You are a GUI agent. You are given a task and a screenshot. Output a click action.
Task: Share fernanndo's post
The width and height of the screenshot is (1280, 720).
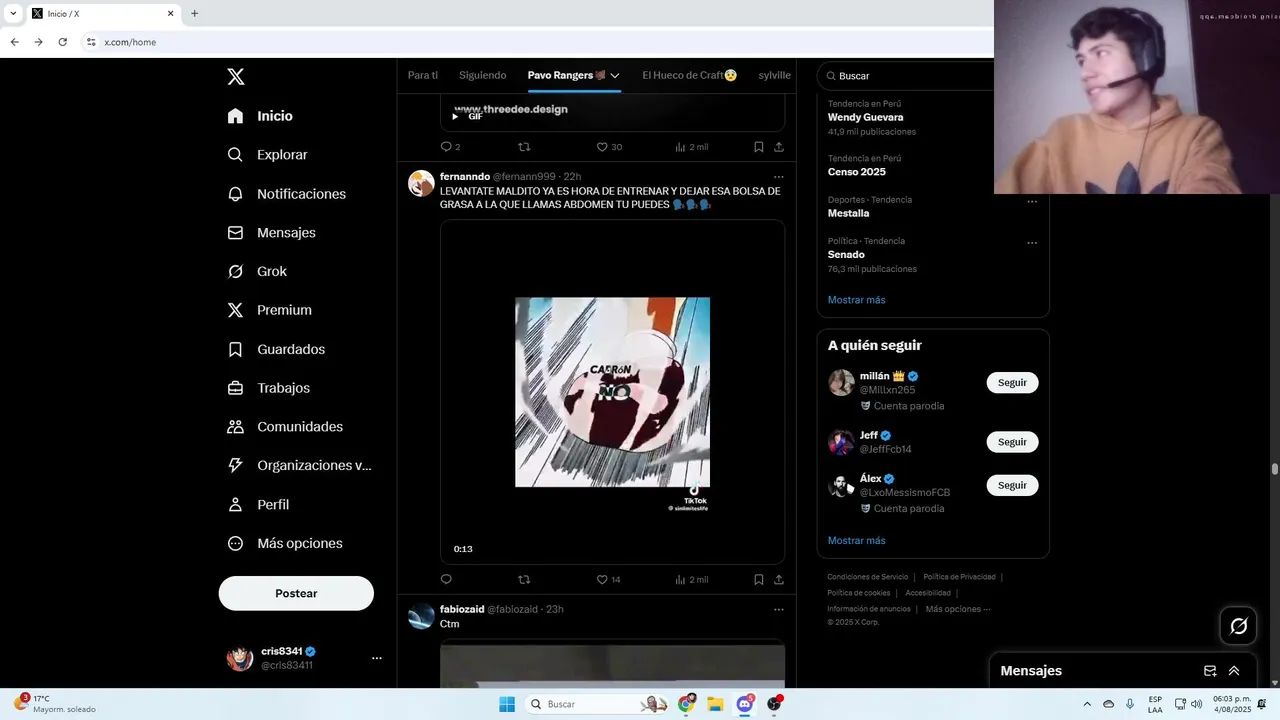pos(779,580)
